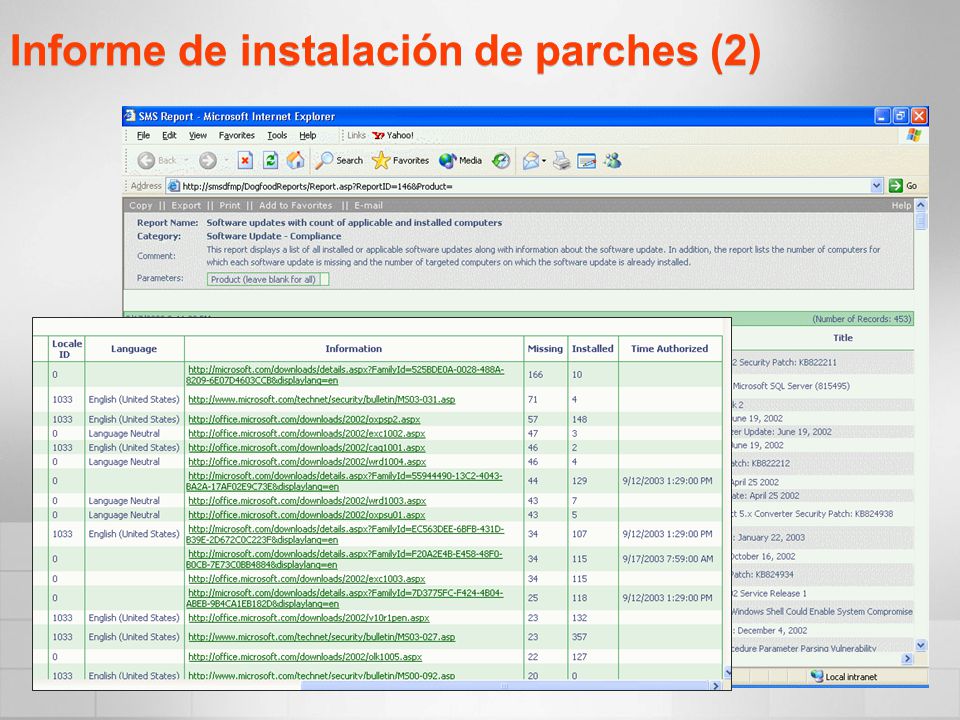Click the 9/17/2003 7:59:00 AM time cell
The image size is (960, 720).
[668, 558]
